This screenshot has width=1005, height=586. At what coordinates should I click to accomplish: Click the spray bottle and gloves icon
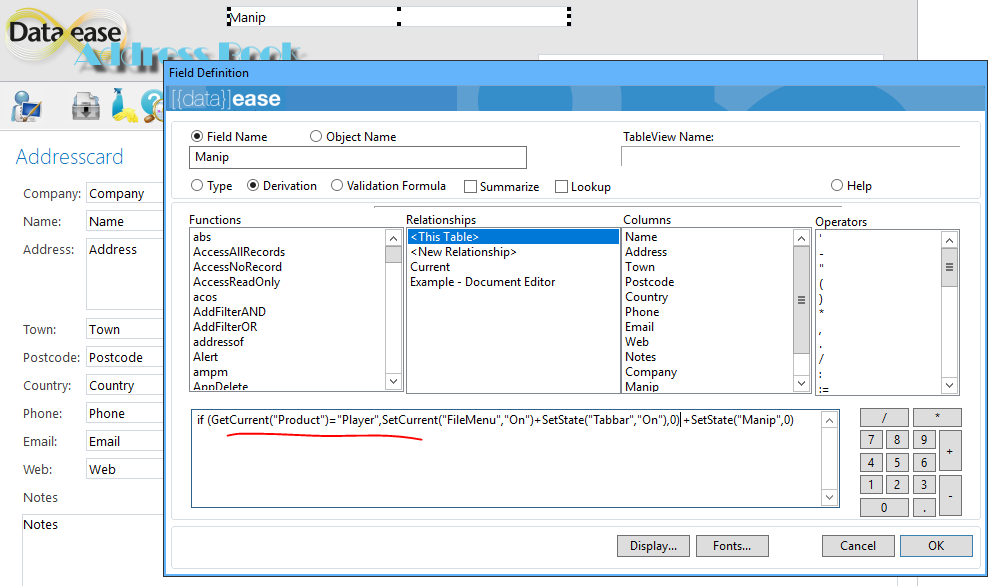pyautogui.click(x=124, y=105)
